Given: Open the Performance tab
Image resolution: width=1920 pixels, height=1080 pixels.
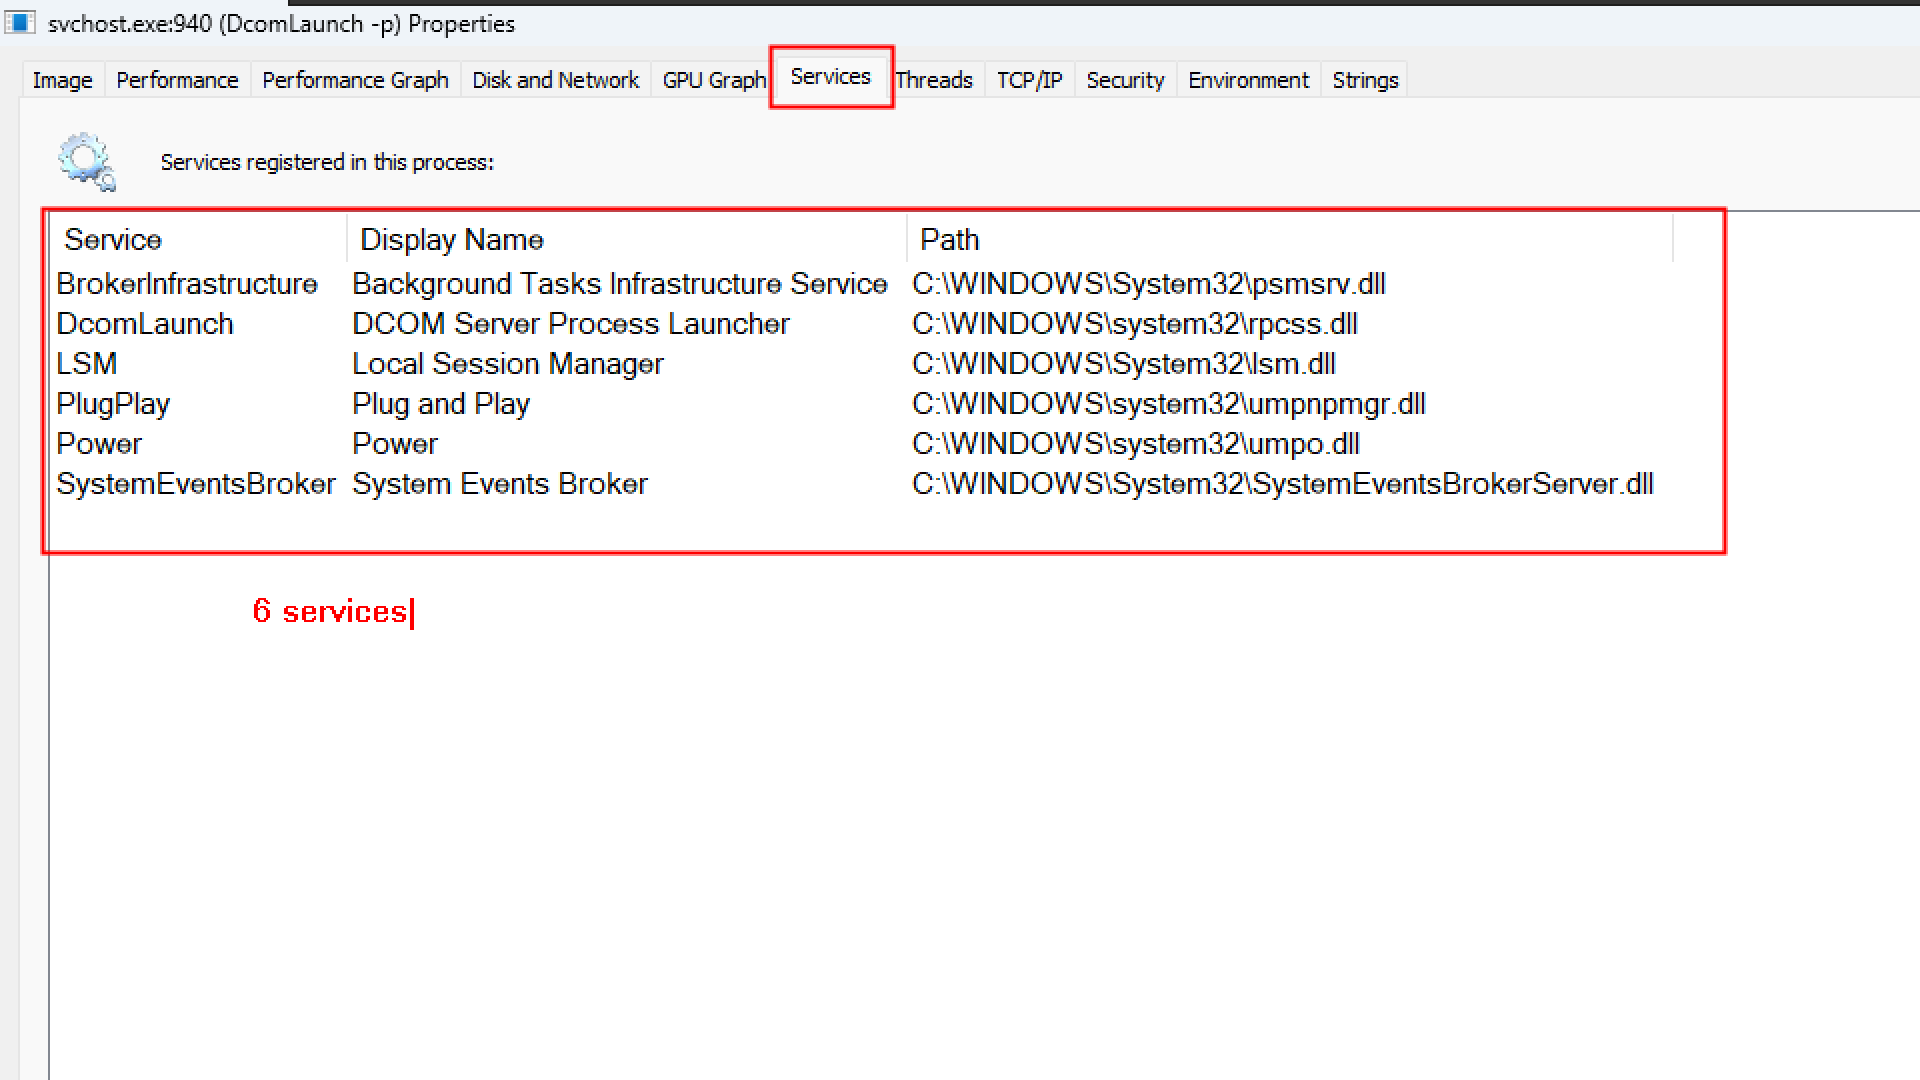Looking at the screenshot, I should pos(177,80).
